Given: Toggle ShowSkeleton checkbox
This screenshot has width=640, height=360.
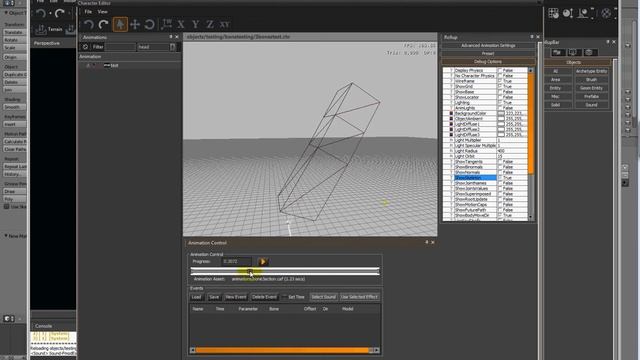Looking at the screenshot, I should pyautogui.click(x=500, y=178).
